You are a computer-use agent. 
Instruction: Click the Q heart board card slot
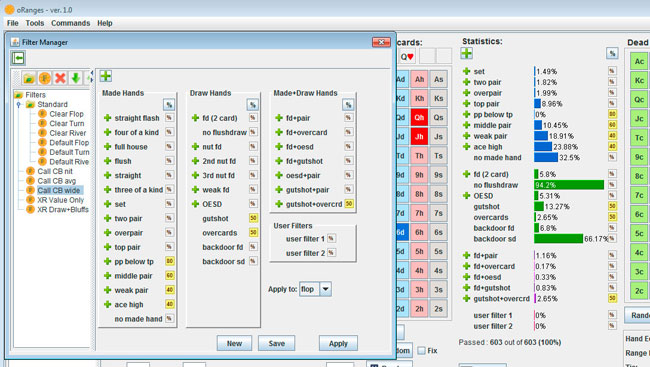[407, 56]
